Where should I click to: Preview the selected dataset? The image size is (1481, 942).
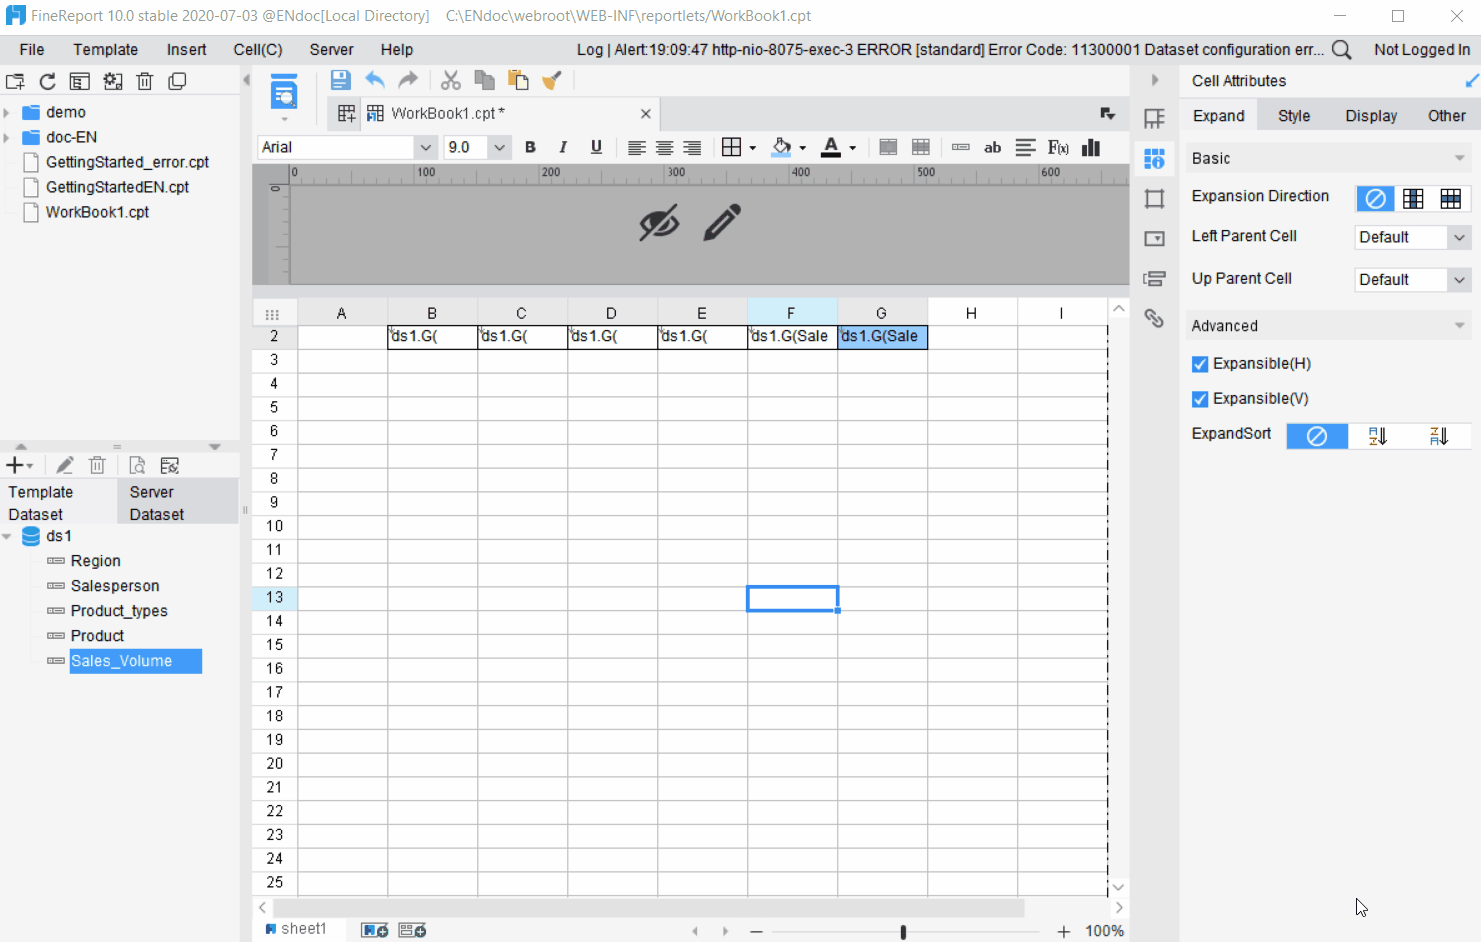coord(137,465)
